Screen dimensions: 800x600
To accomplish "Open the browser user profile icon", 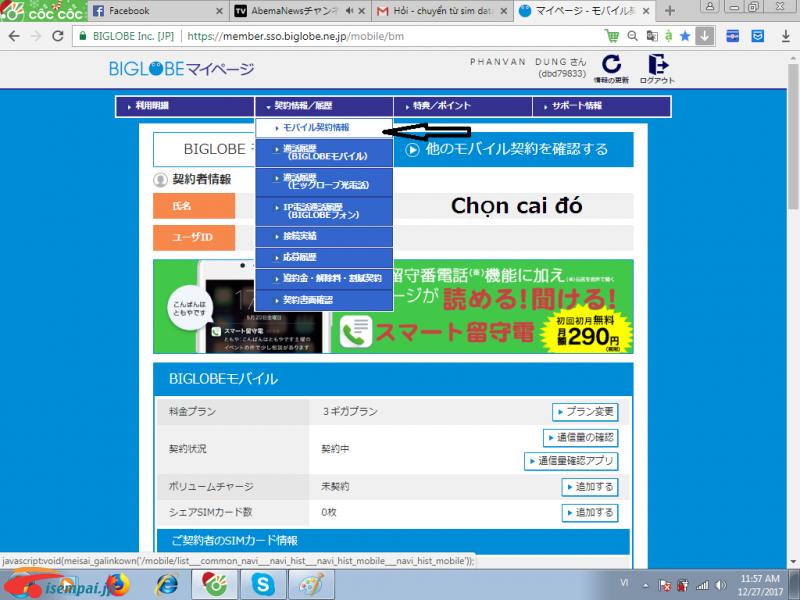I will pyautogui.click(x=710, y=7).
